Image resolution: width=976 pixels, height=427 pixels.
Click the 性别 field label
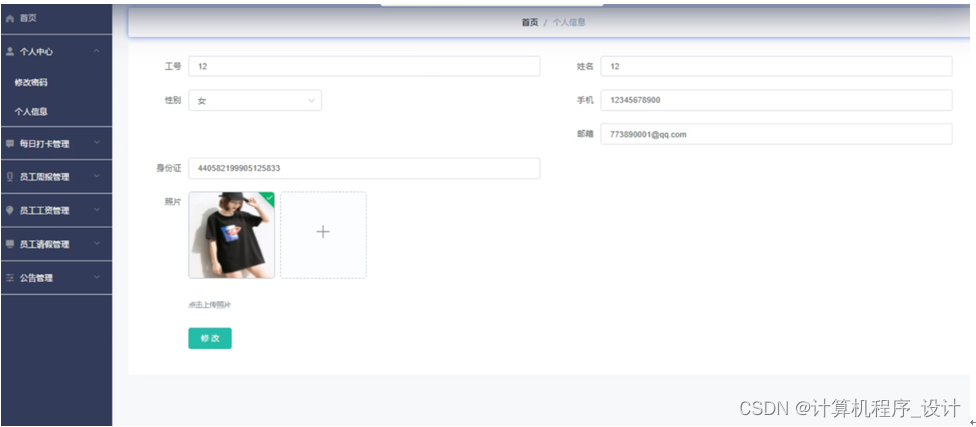point(172,100)
